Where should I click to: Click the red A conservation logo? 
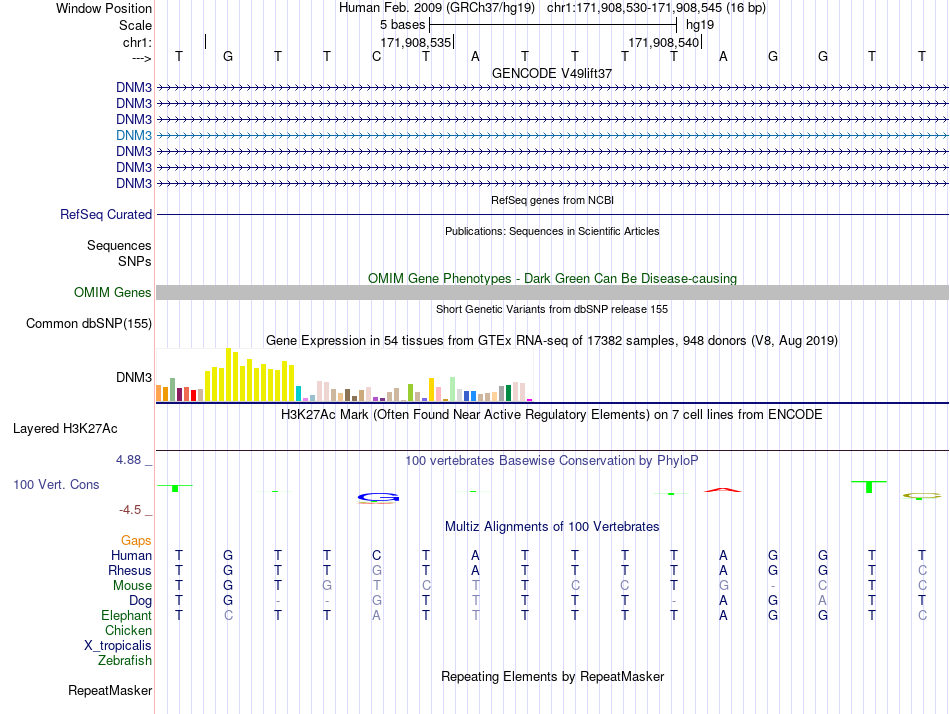point(723,490)
